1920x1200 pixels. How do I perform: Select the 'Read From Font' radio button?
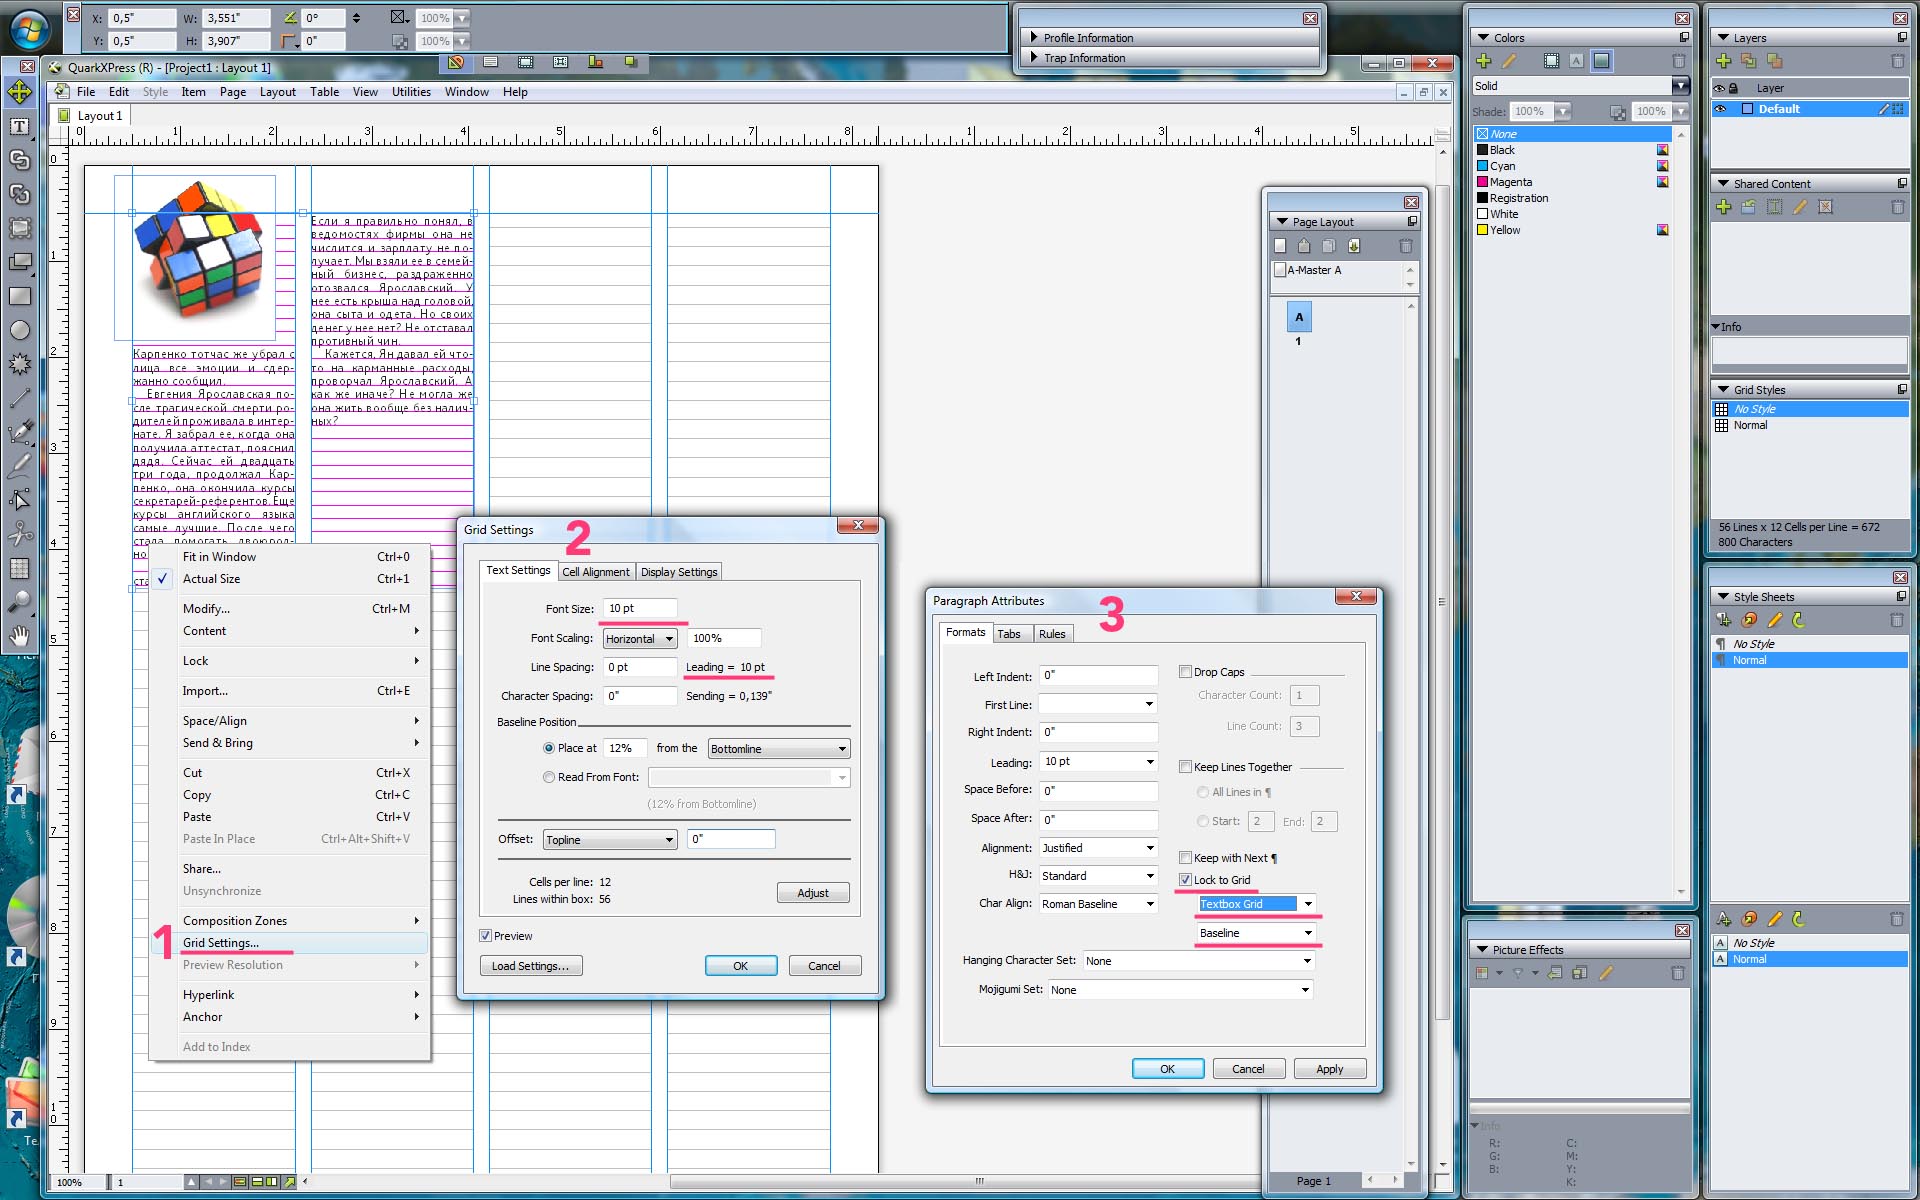(548, 777)
